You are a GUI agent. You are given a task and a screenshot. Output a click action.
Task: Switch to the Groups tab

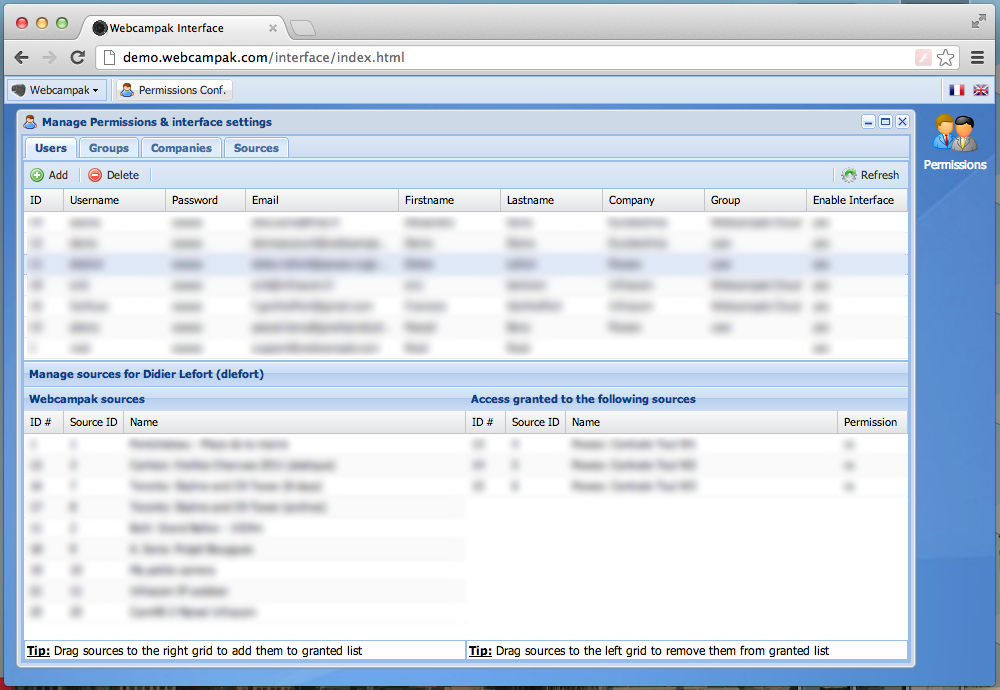click(x=109, y=148)
